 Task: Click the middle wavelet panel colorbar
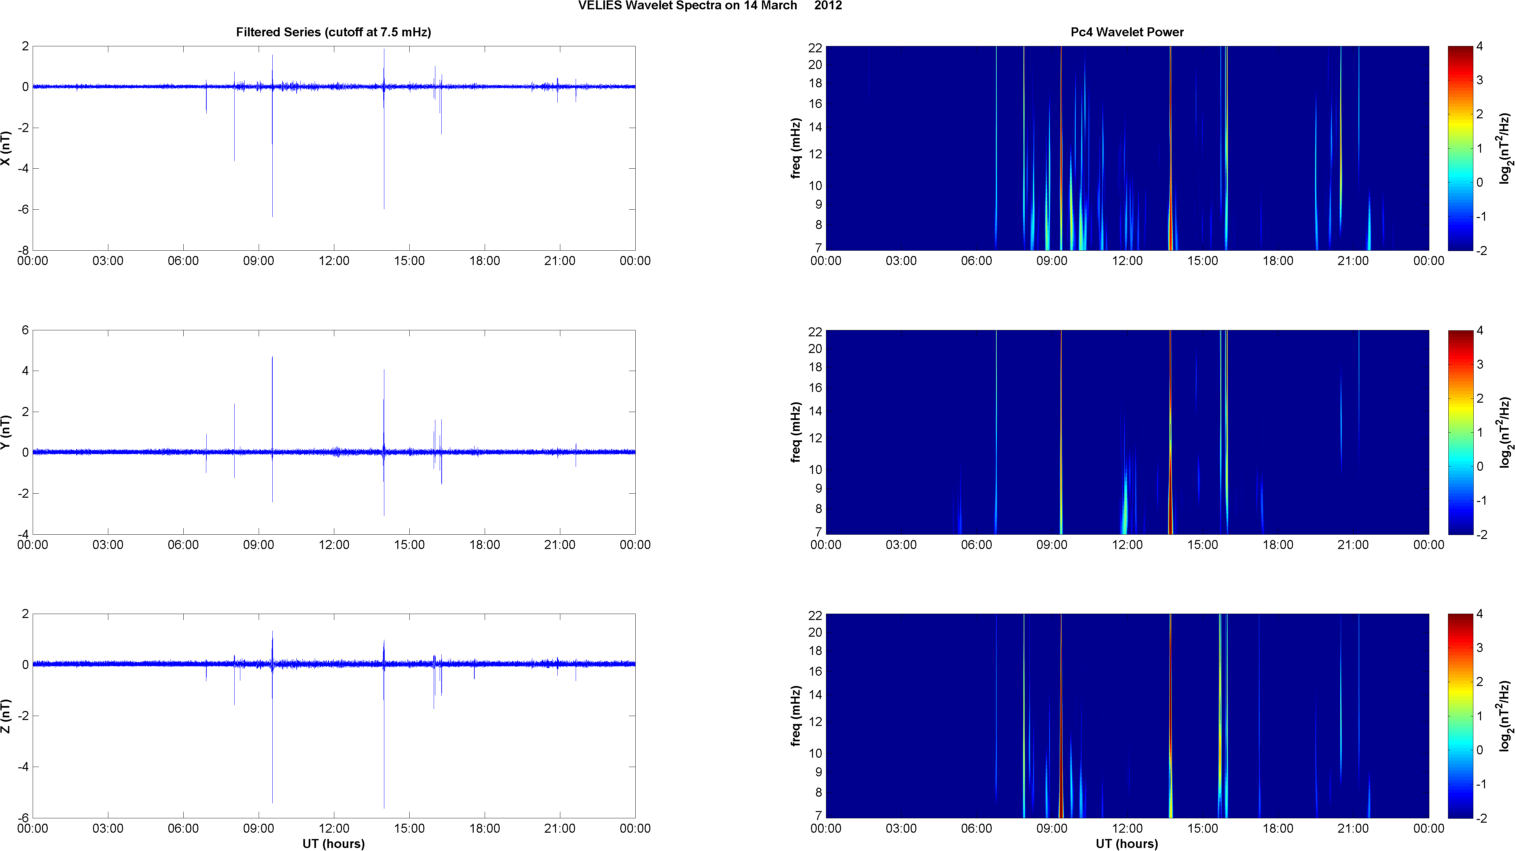coord(1460,432)
